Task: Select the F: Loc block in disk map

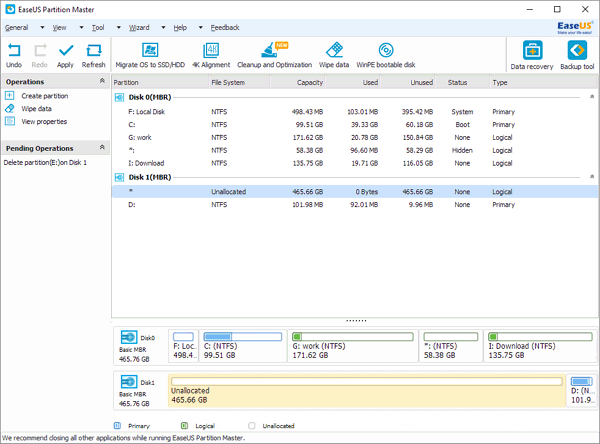Action: (x=184, y=346)
